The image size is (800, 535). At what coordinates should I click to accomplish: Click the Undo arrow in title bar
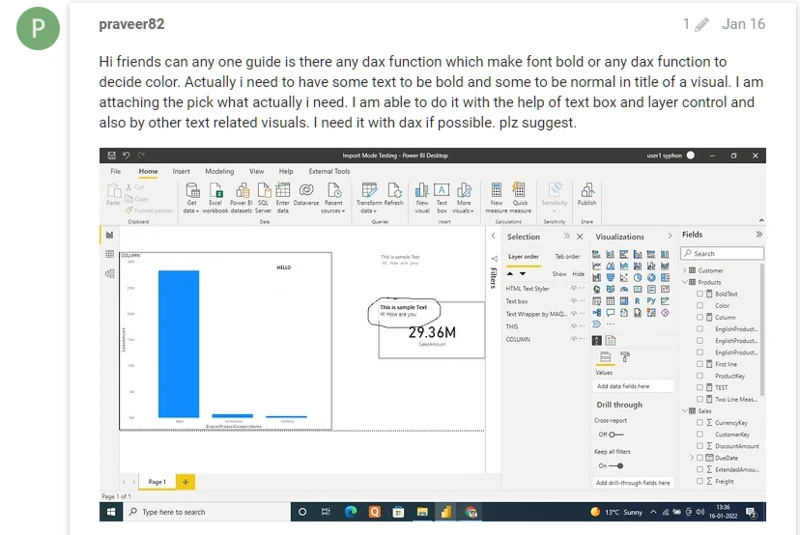coord(126,156)
